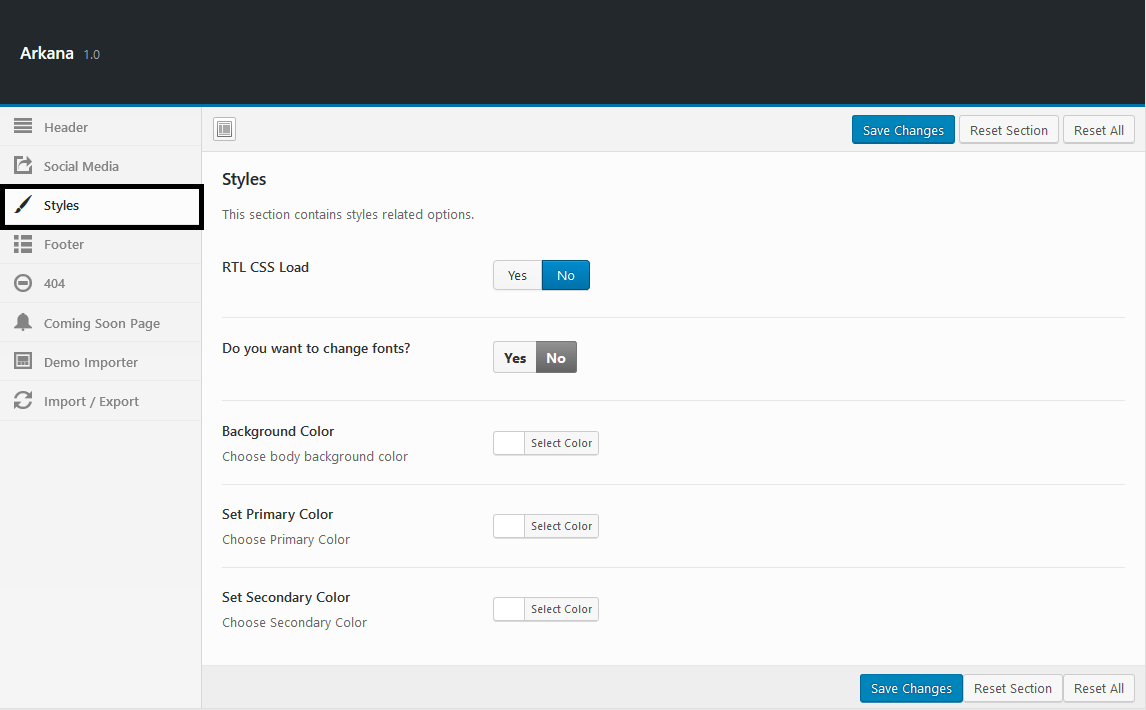Choose Yes for changing fonts

pyautogui.click(x=515, y=357)
